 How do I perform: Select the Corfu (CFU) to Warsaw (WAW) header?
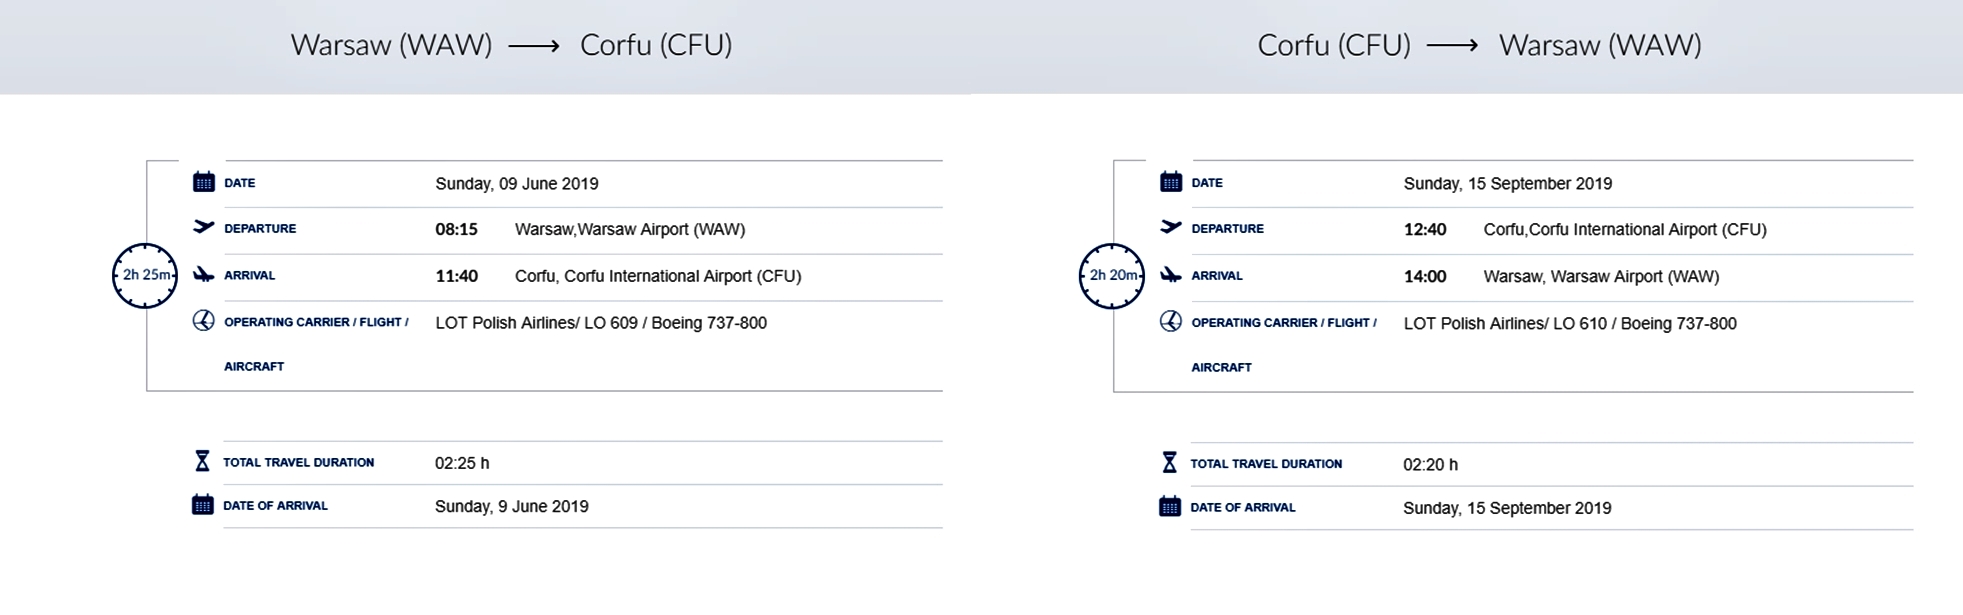[x=1479, y=45]
